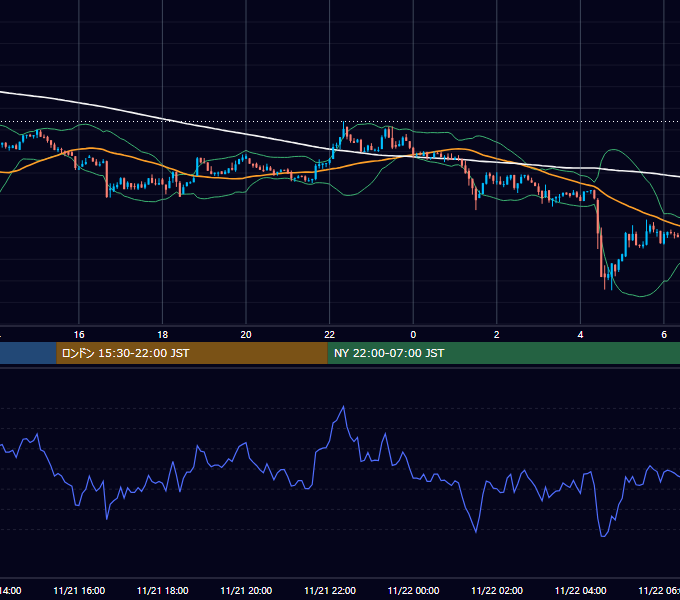Click the "11/21 16:00" date label on lower axis
The height and width of the screenshot is (600, 680).
pos(79,591)
